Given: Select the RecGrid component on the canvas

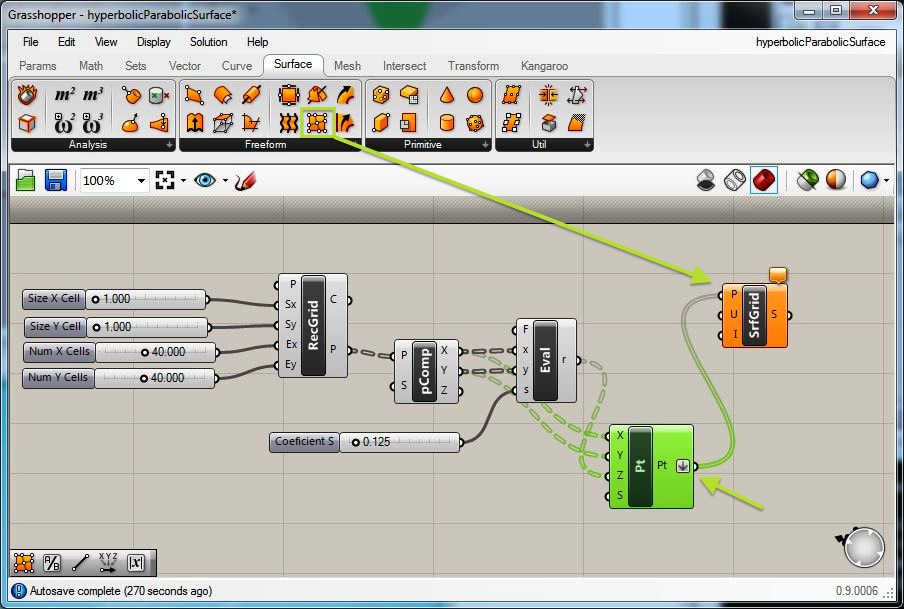Looking at the screenshot, I should coord(313,325).
